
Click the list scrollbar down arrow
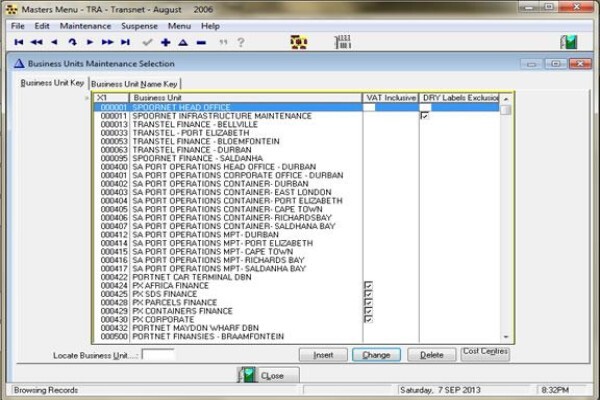click(x=506, y=337)
